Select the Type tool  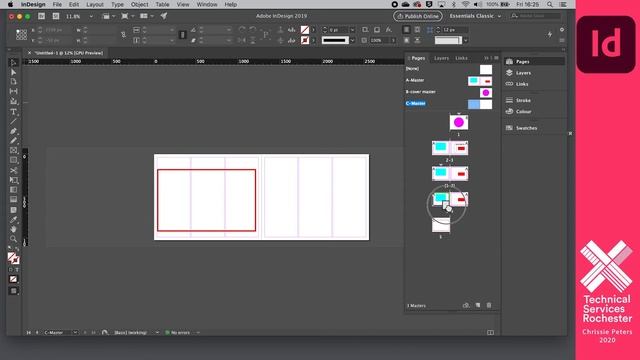tap(13, 111)
